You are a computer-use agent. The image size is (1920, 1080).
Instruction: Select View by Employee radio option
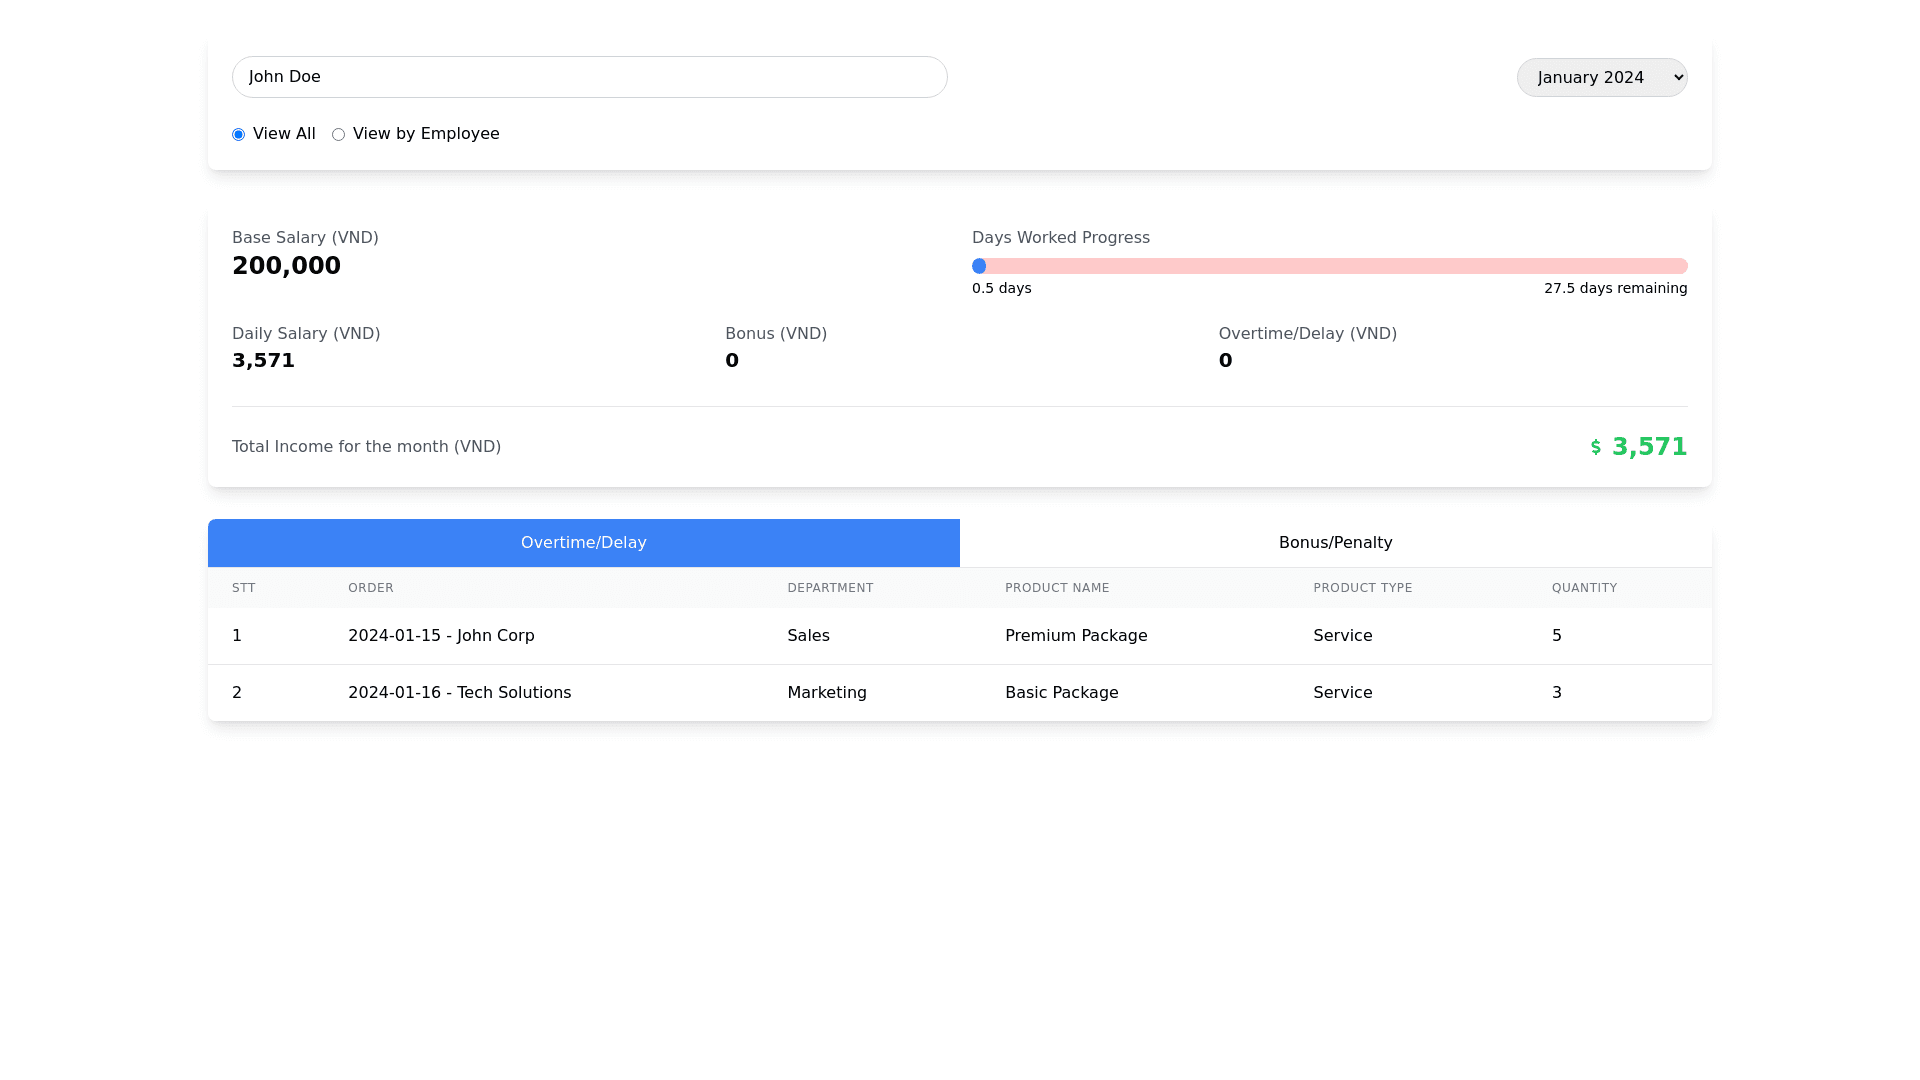(x=338, y=134)
